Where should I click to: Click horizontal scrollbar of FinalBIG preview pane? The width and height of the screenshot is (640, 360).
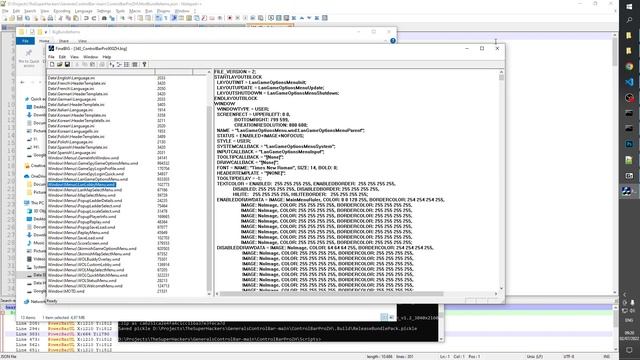tap(356, 294)
